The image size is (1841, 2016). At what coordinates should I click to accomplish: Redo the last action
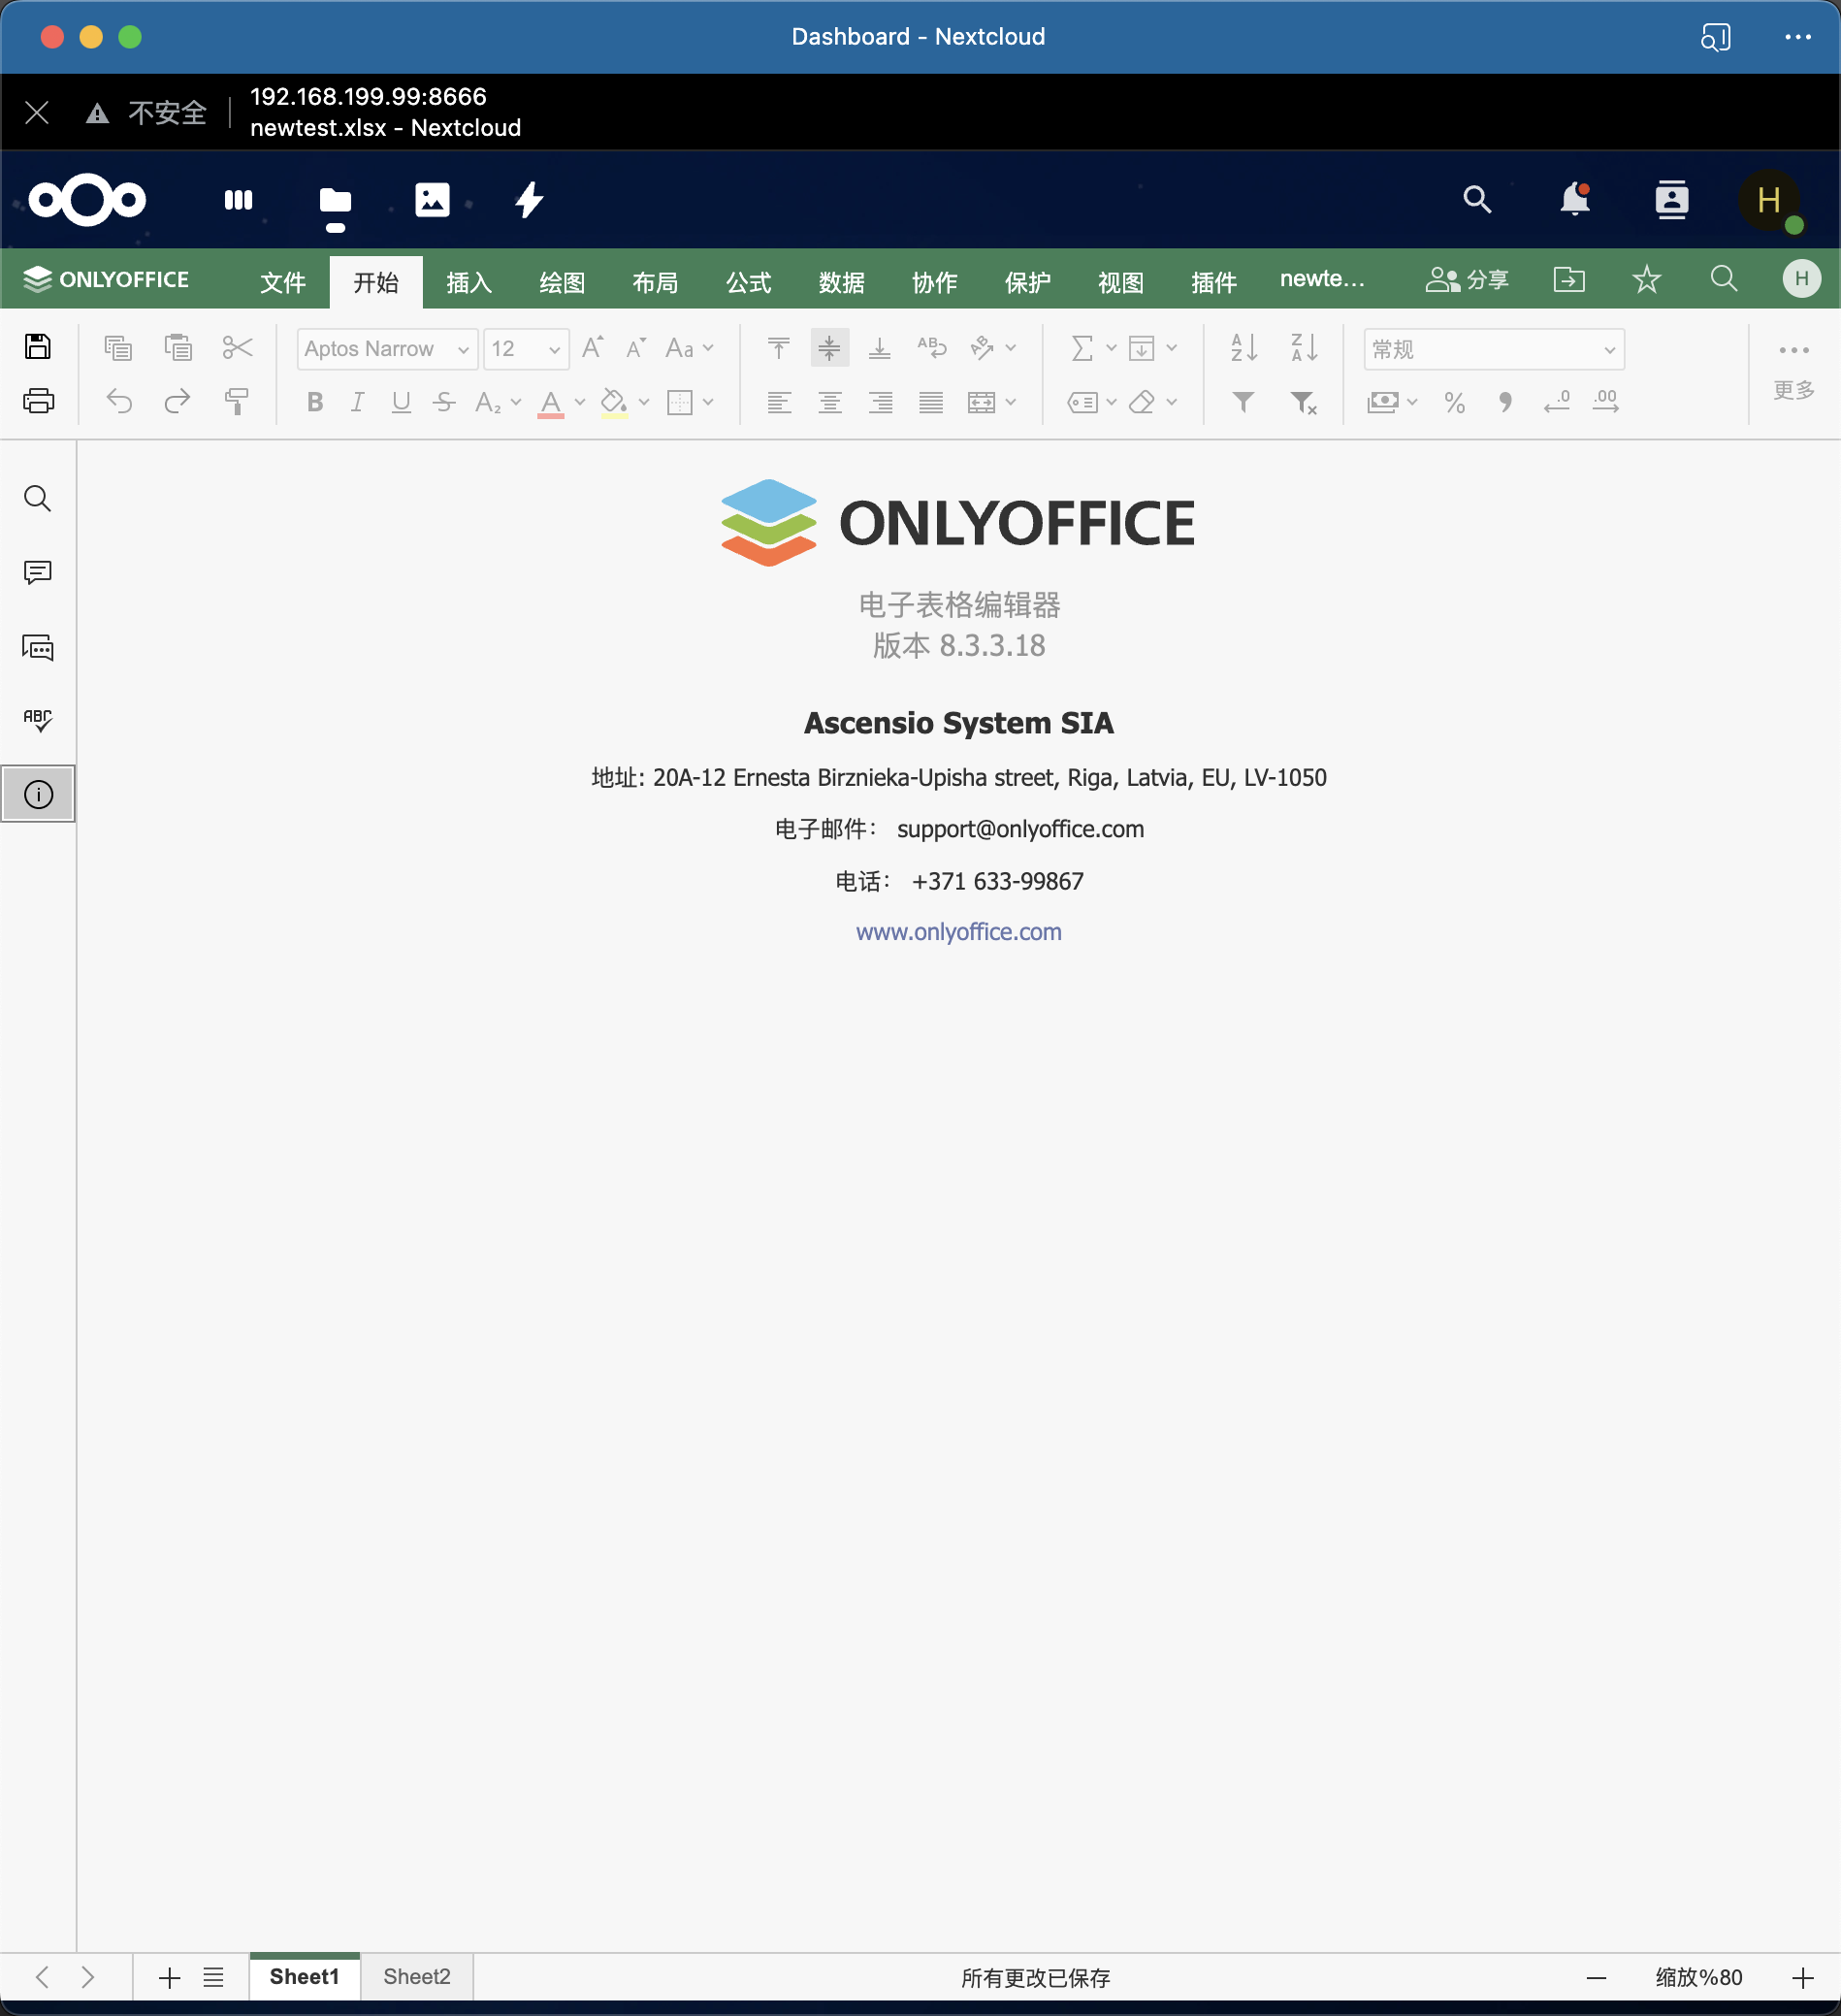tap(177, 401)
